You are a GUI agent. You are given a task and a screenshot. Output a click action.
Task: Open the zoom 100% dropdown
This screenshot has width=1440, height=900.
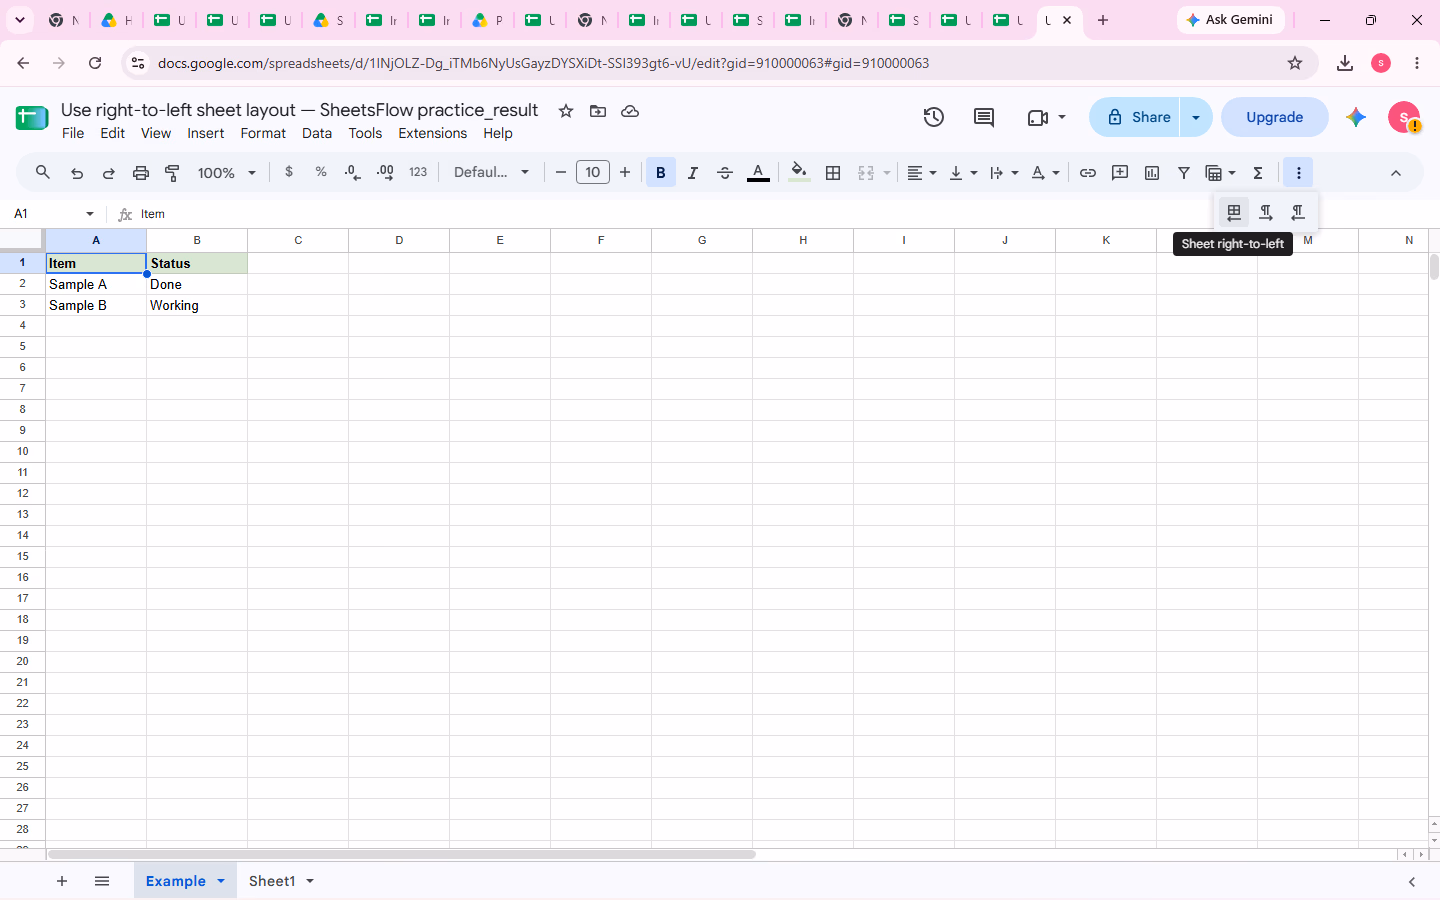[x=227, y=173]
